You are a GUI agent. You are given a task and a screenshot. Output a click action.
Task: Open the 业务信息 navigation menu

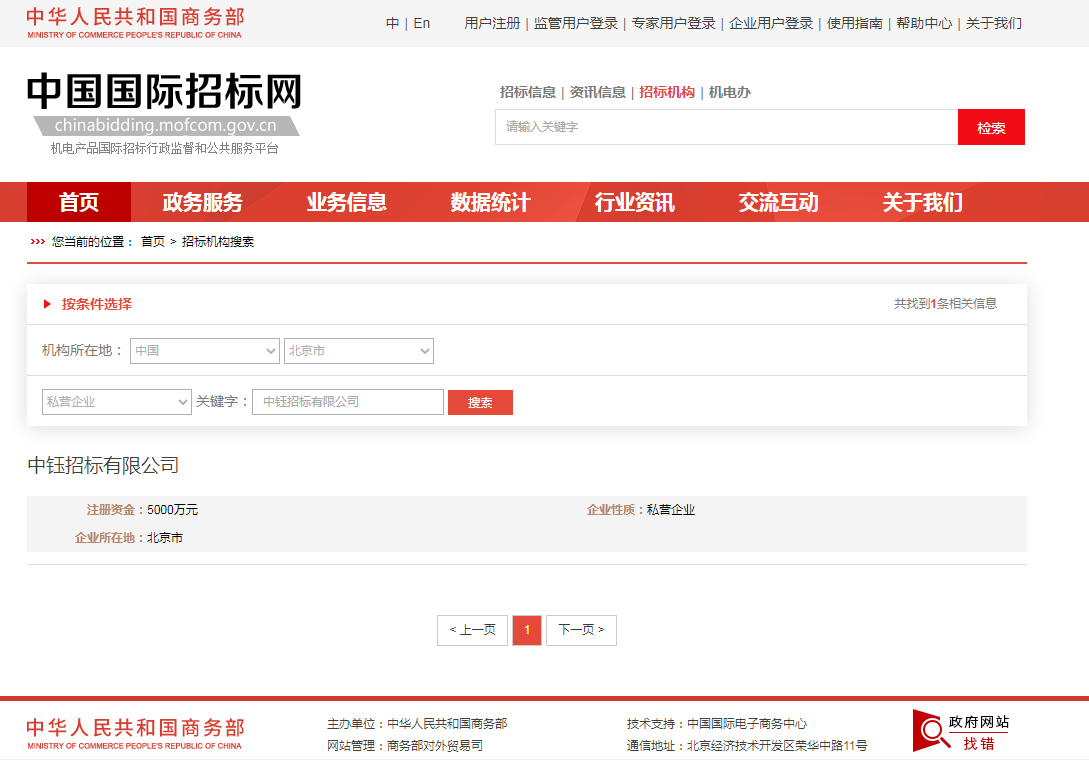click(347, 202)
